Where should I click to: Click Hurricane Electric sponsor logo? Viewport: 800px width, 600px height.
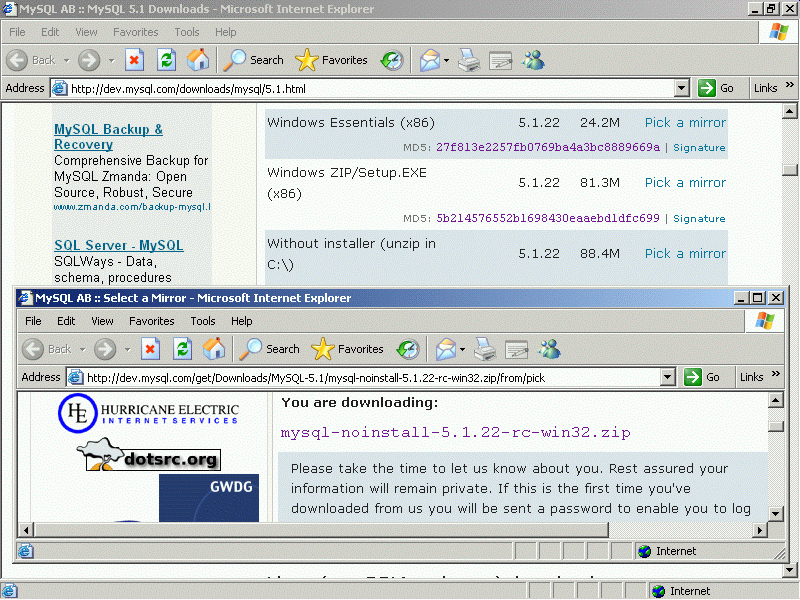coord(148,413)
